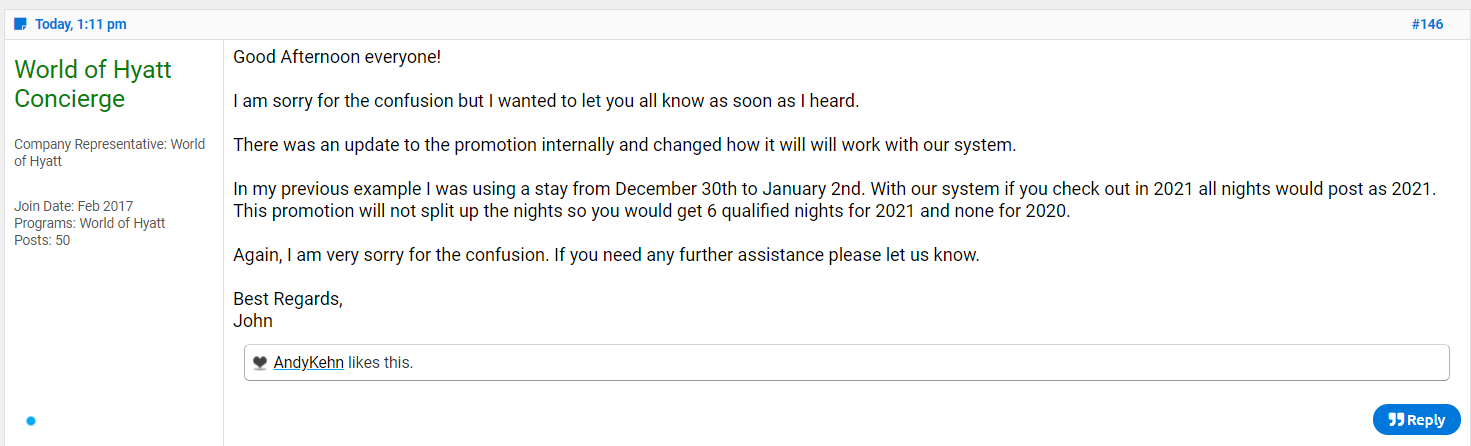Click the "John" signature line
Viewport: 1471px width, 446px height.
coord(253,321)
